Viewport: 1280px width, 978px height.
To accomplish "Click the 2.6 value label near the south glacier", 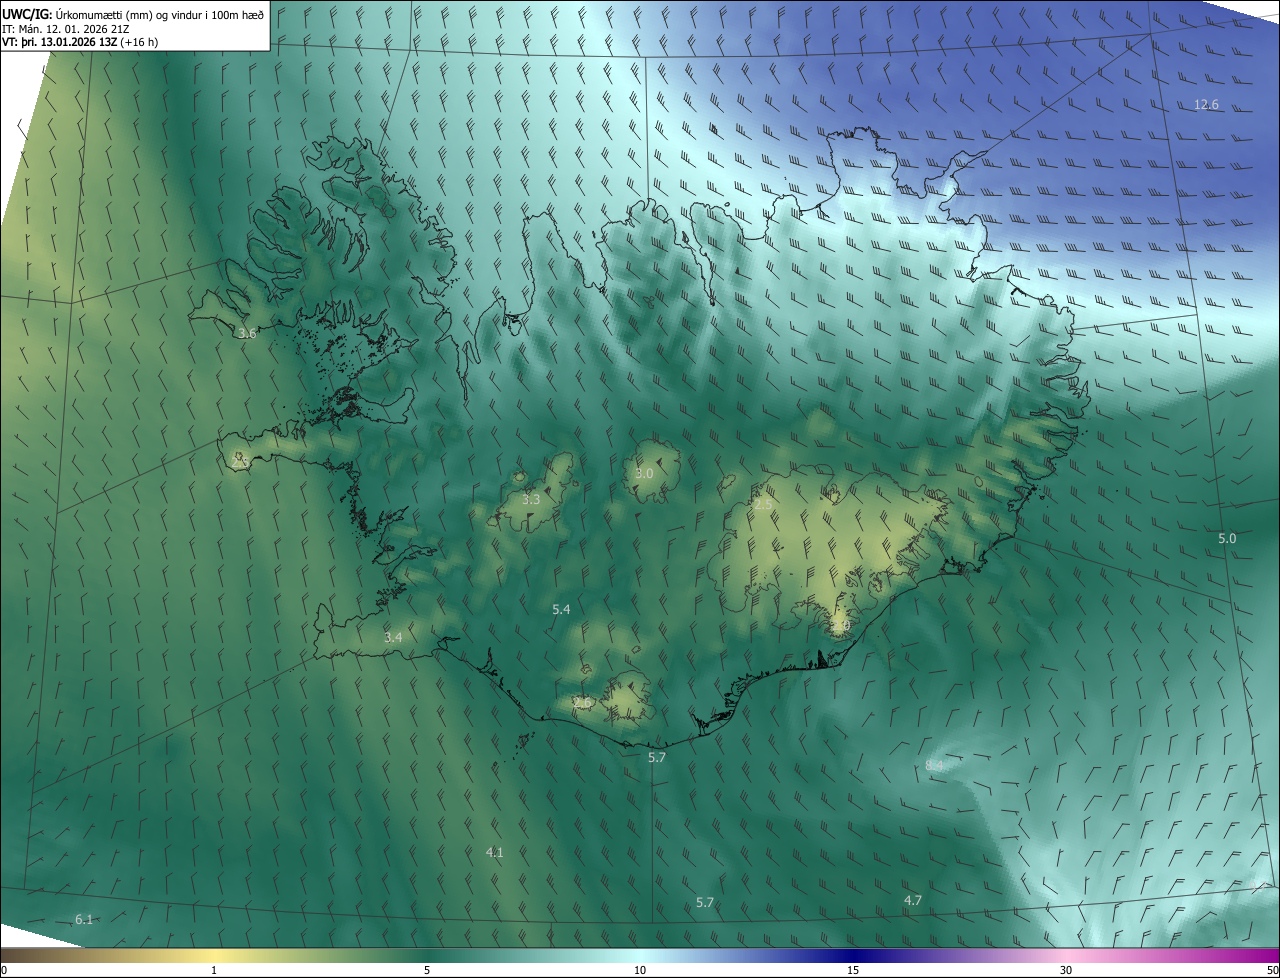I will click(582, 703).
